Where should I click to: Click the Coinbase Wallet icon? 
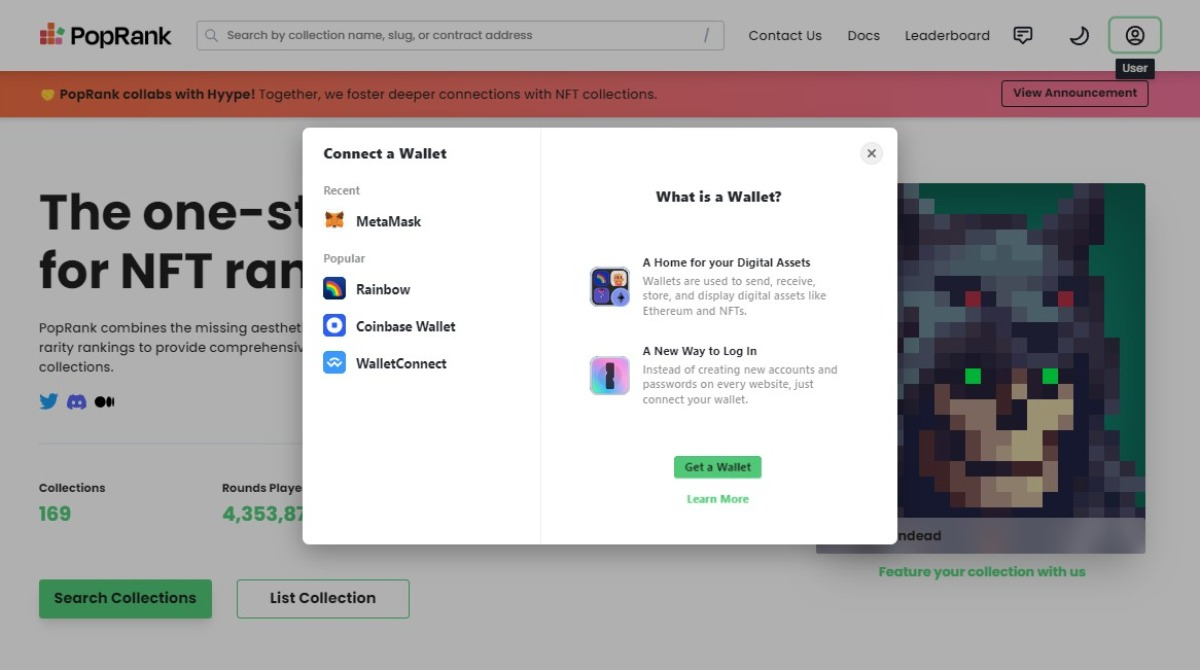(x=334, y=326)
